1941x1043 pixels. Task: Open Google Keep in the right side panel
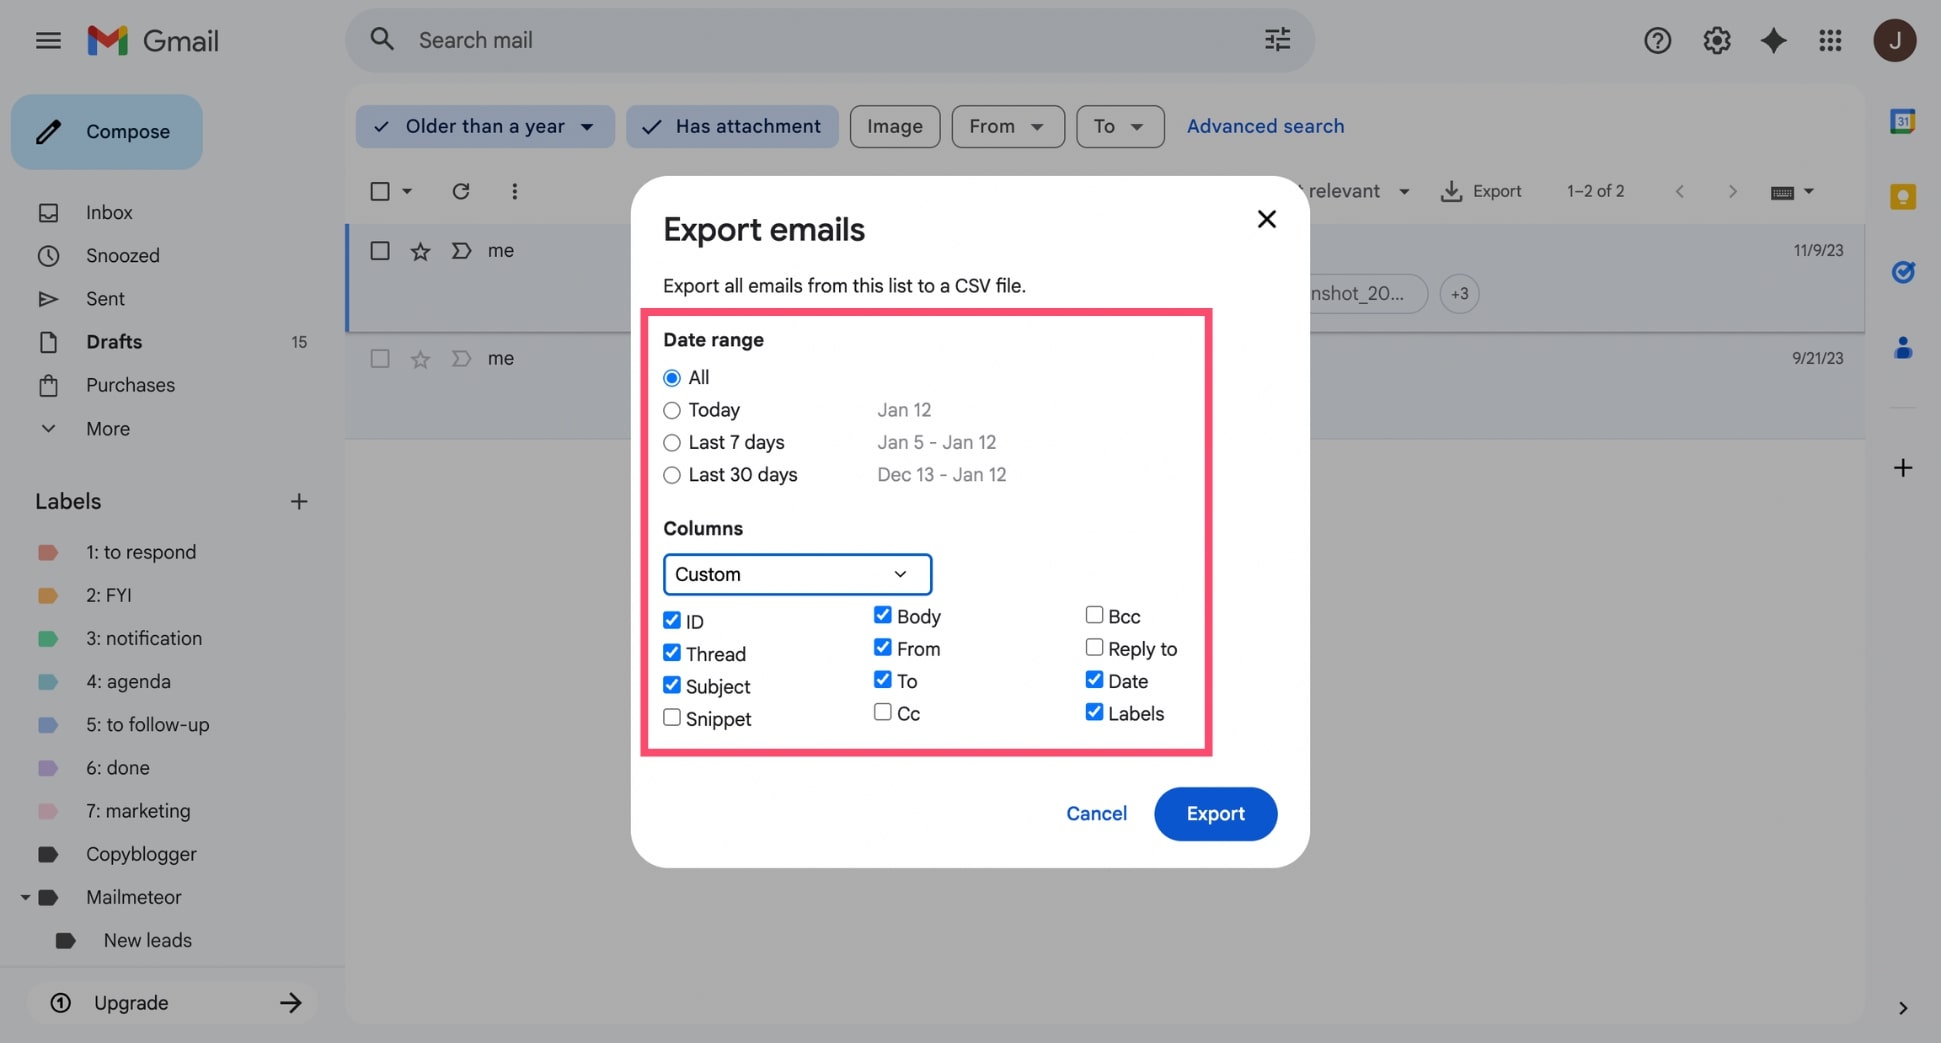click(1903, 196)
